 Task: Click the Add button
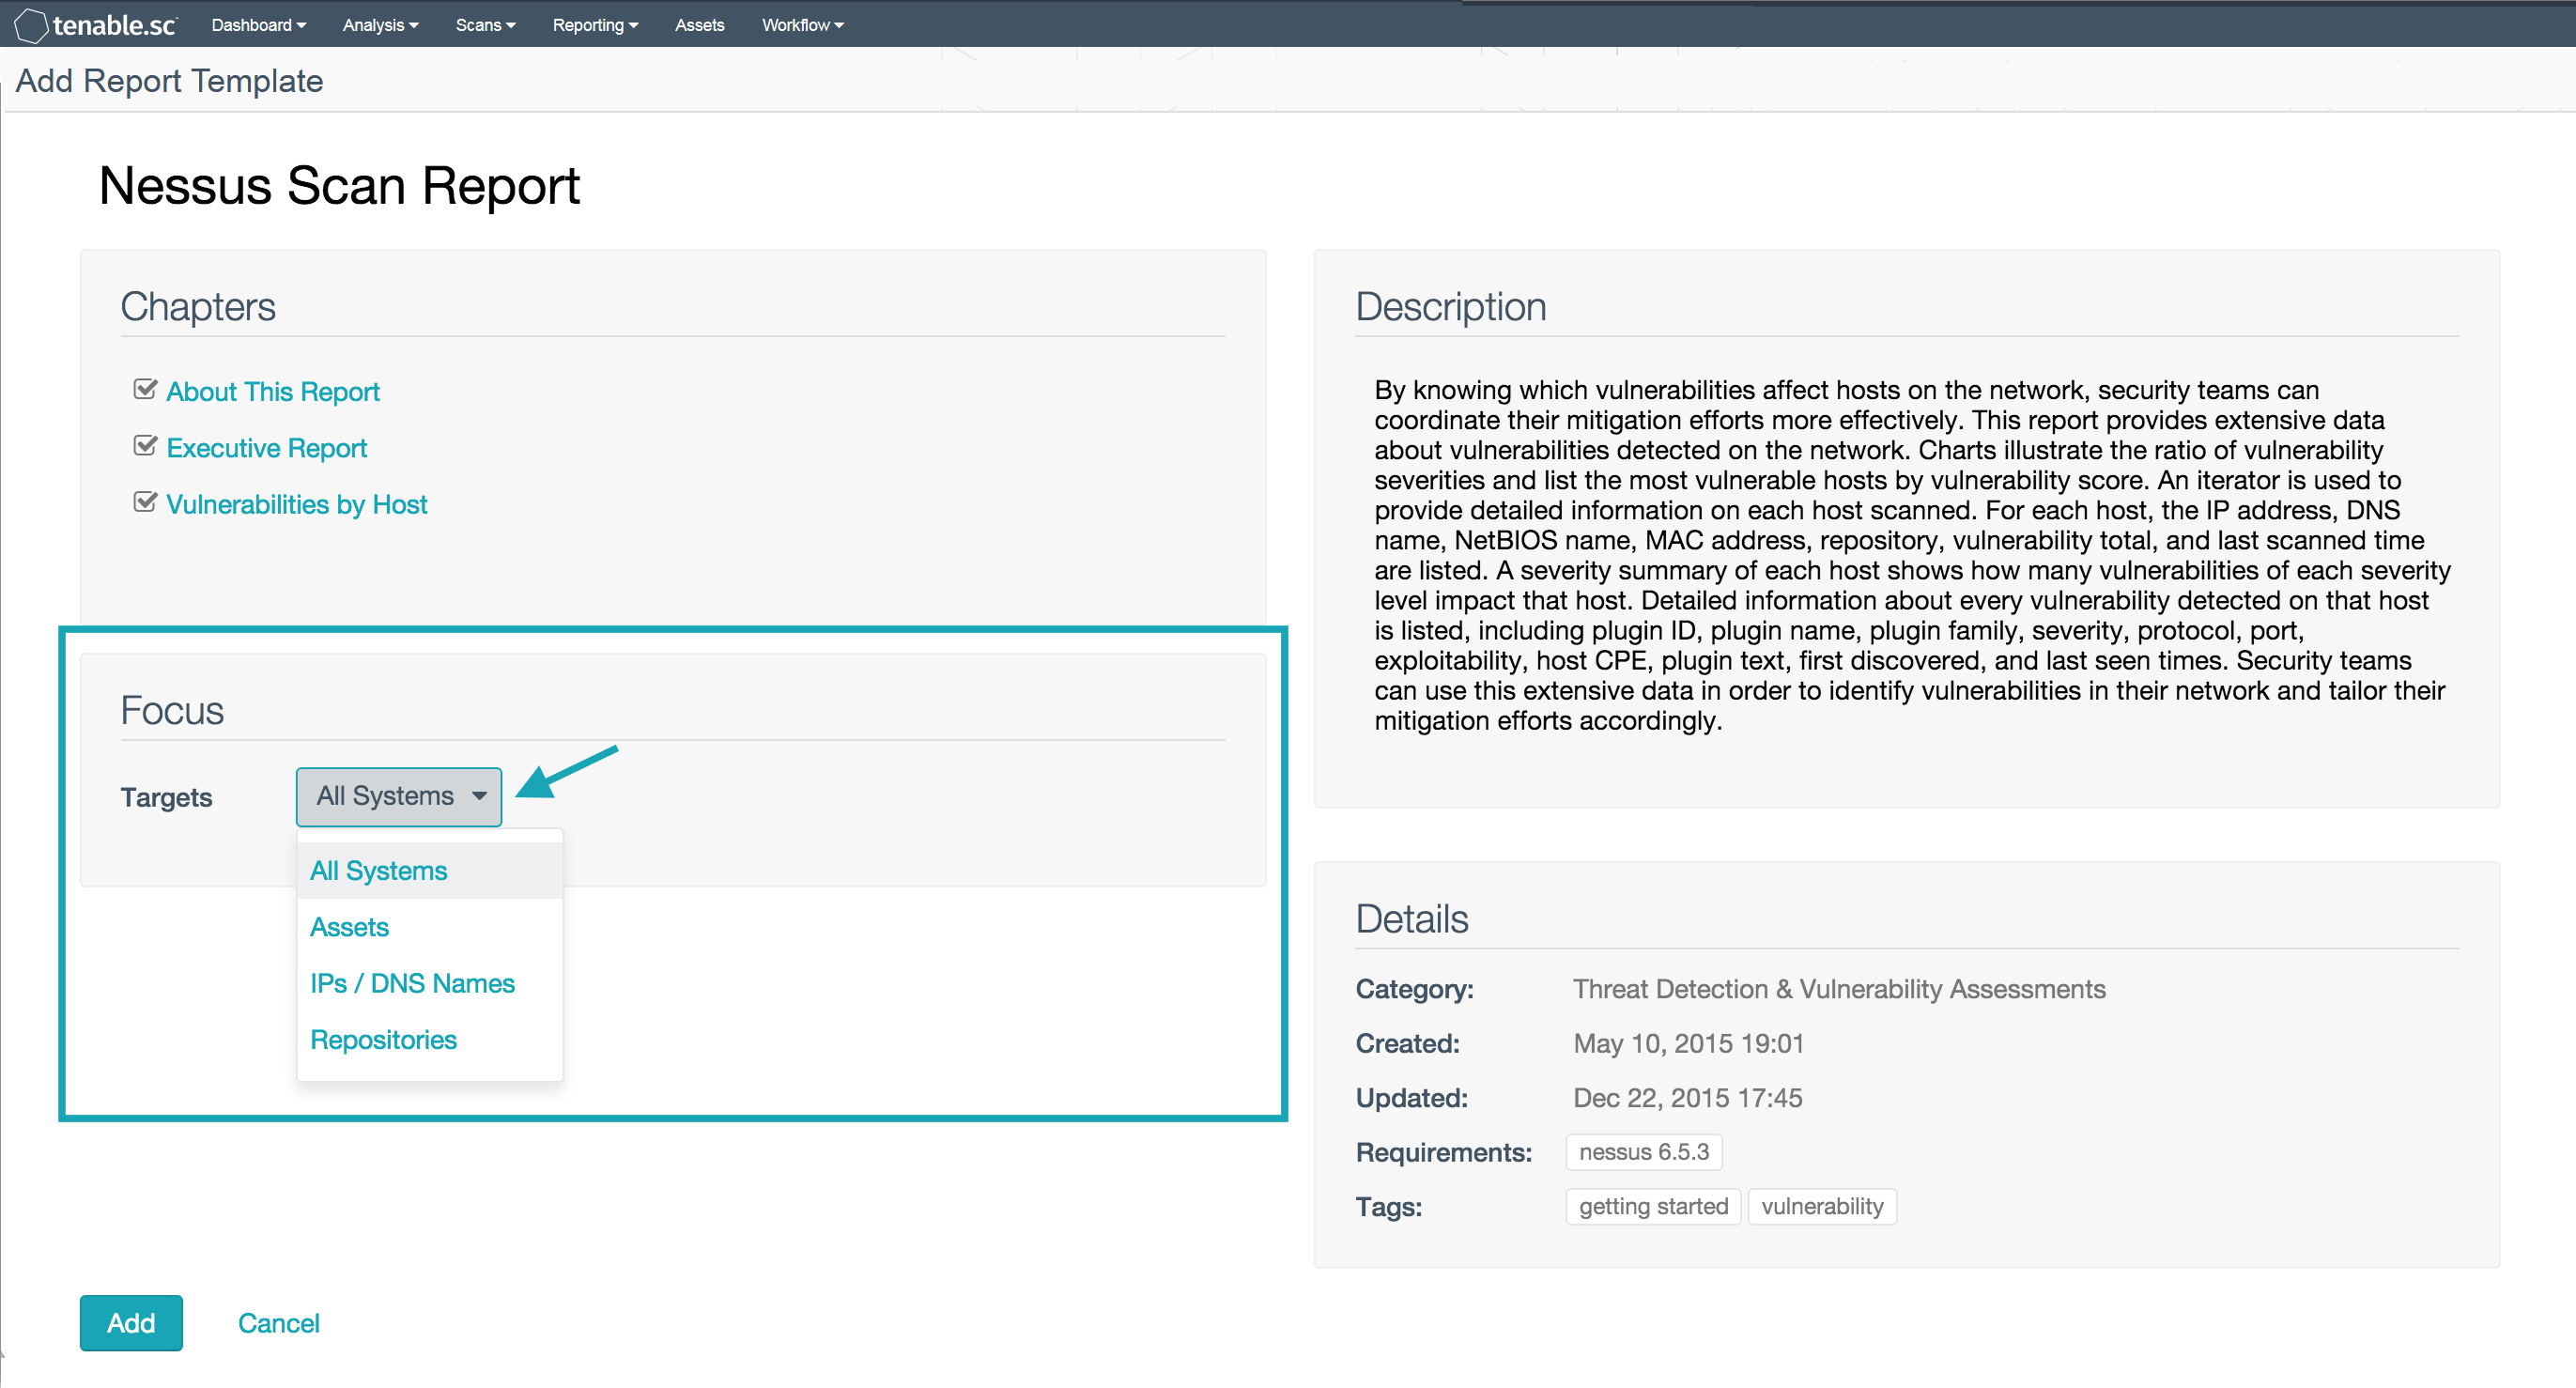coord(130,1322)
